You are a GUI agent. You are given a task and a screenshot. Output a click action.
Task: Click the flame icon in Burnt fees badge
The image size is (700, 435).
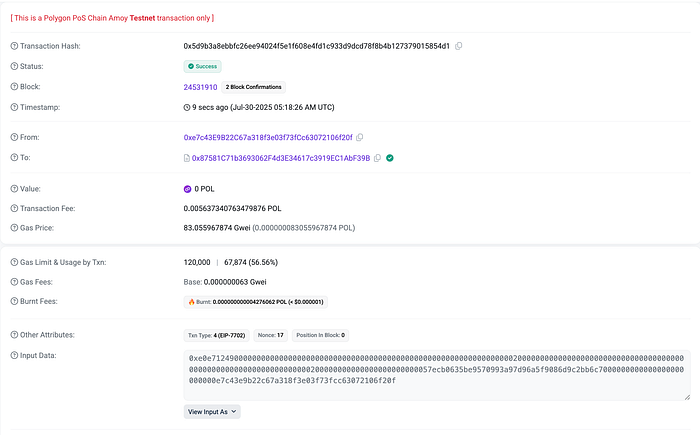(x=192, y=302)
